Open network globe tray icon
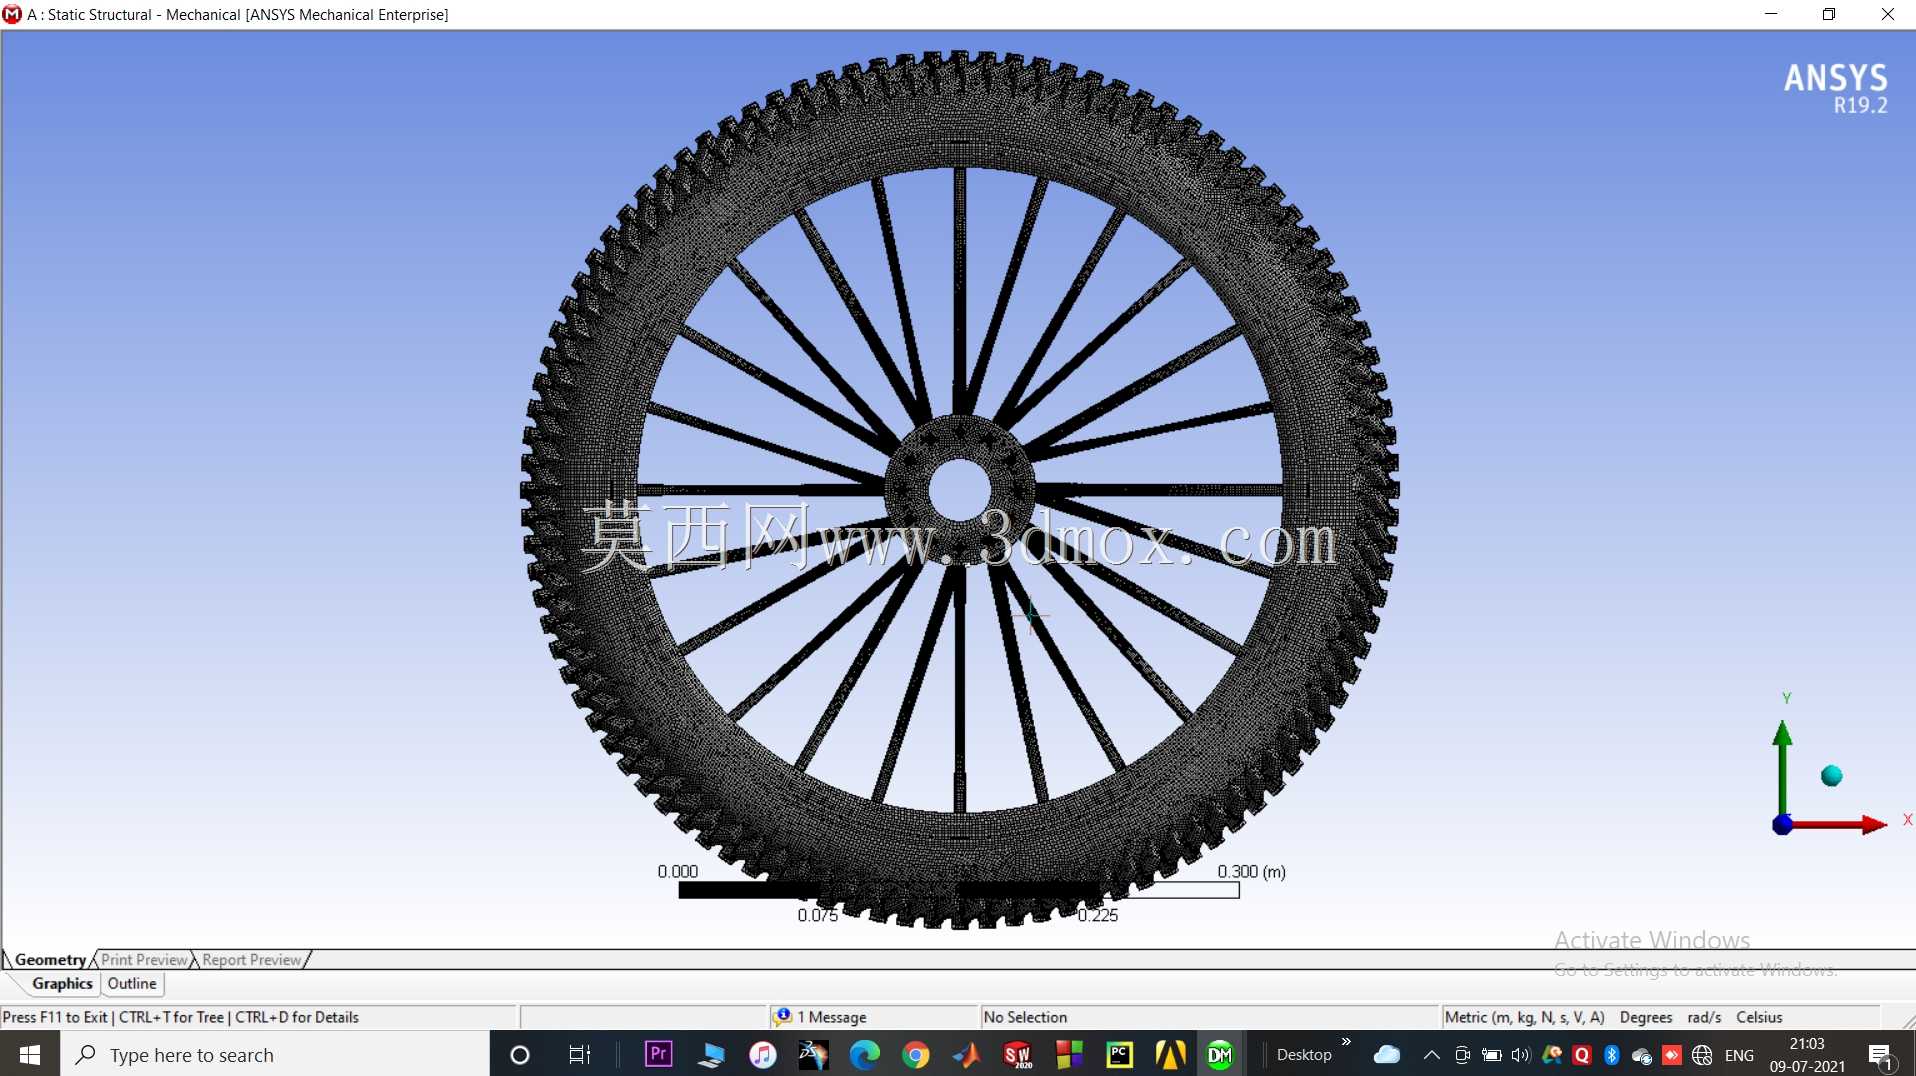Image resolution: width=1916 pixels, height=1076 pixels. (x=1701, y=1054)
